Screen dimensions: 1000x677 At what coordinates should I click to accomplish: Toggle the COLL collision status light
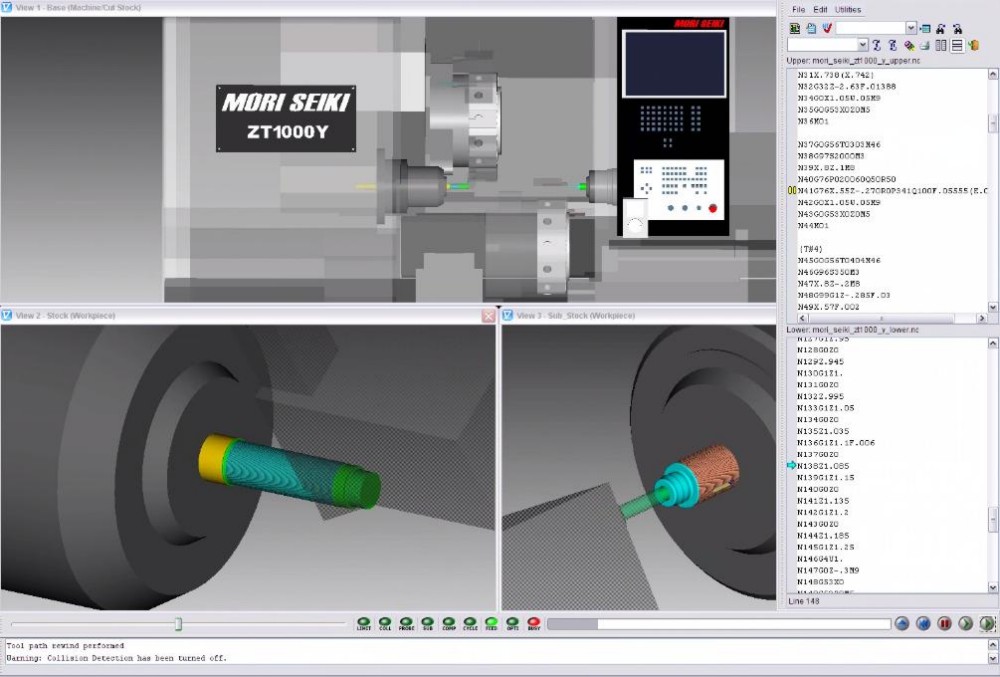[385, 623]
